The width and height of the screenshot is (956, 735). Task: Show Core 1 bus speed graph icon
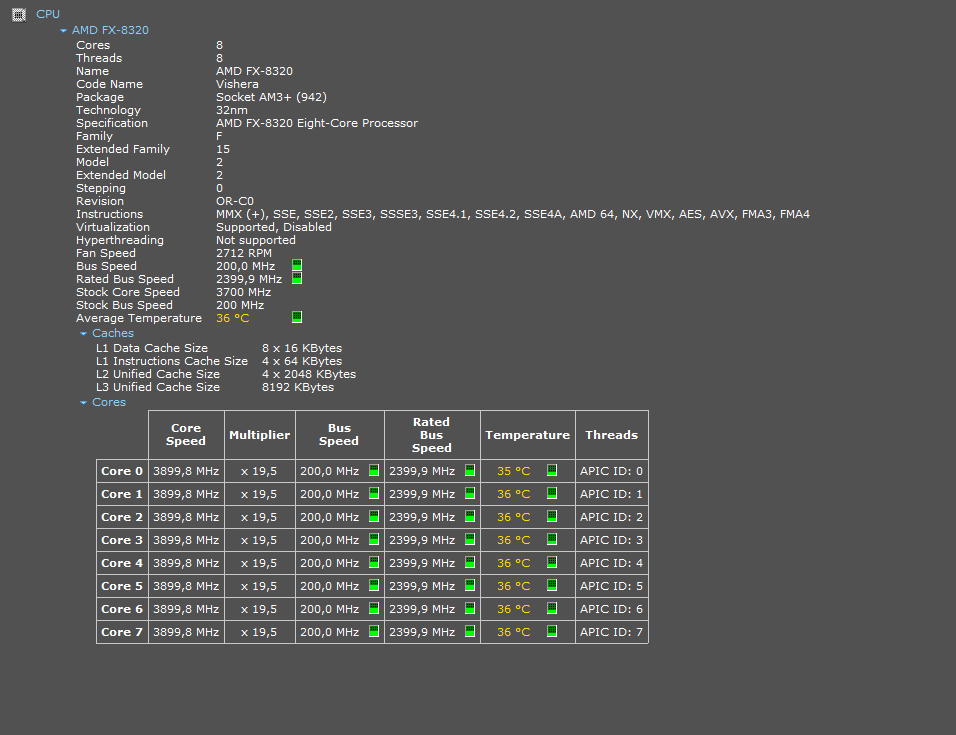pyautogui.click(x=374, y=493)
